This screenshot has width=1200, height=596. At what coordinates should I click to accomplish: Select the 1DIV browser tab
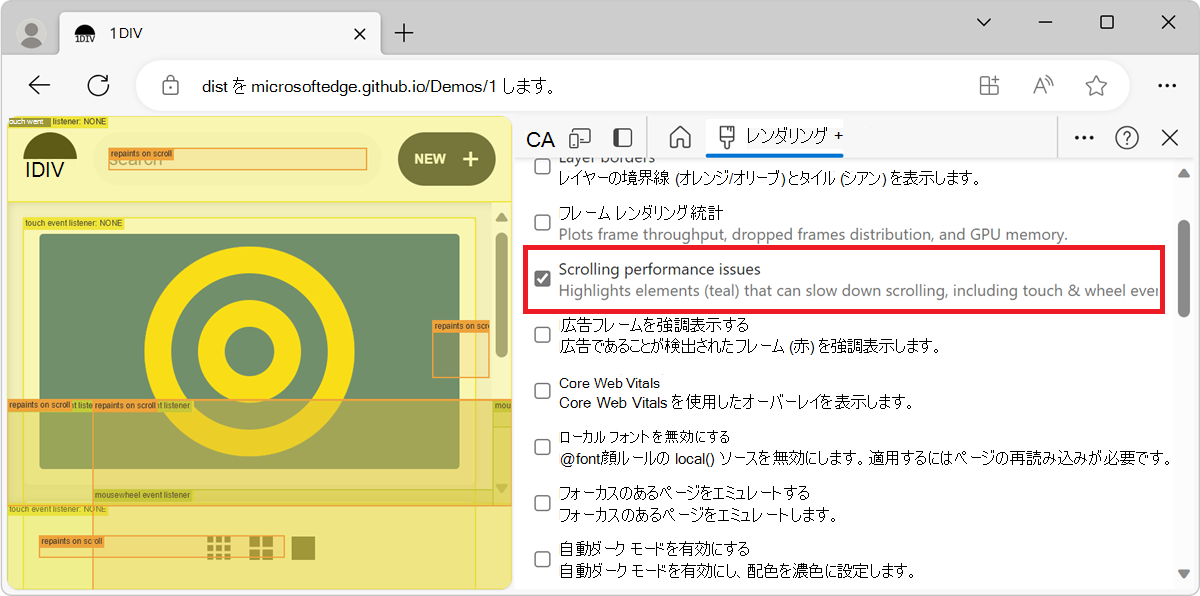(200, 32)
